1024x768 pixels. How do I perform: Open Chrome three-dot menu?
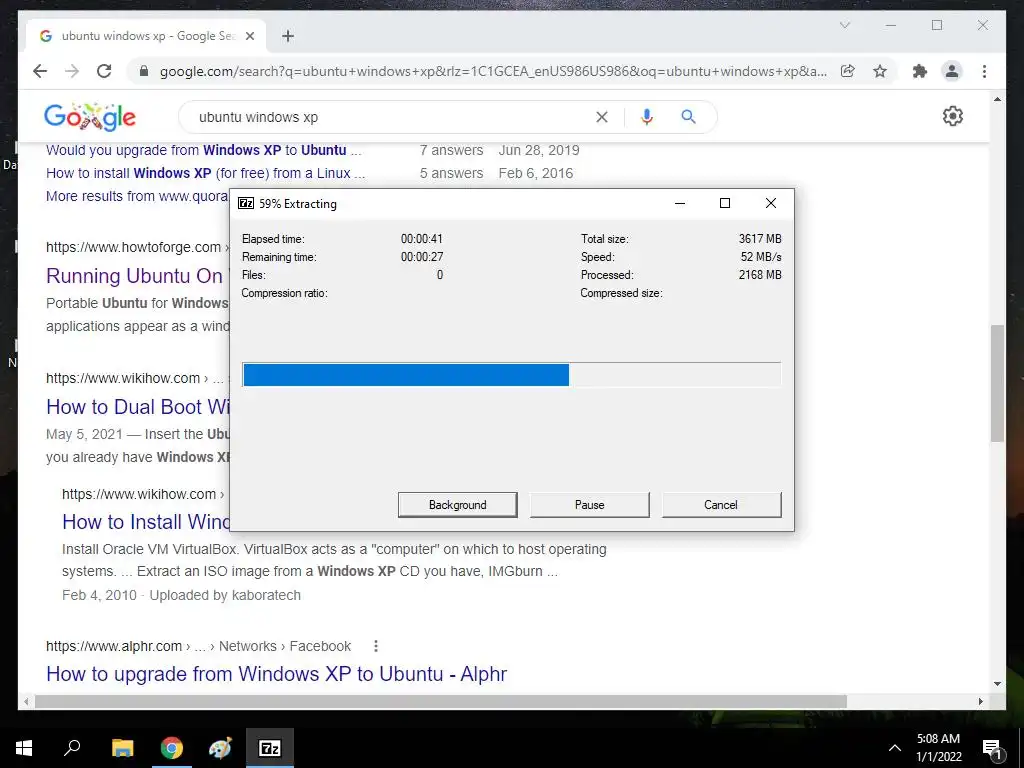pyautogui.click(x=984, y=71)
